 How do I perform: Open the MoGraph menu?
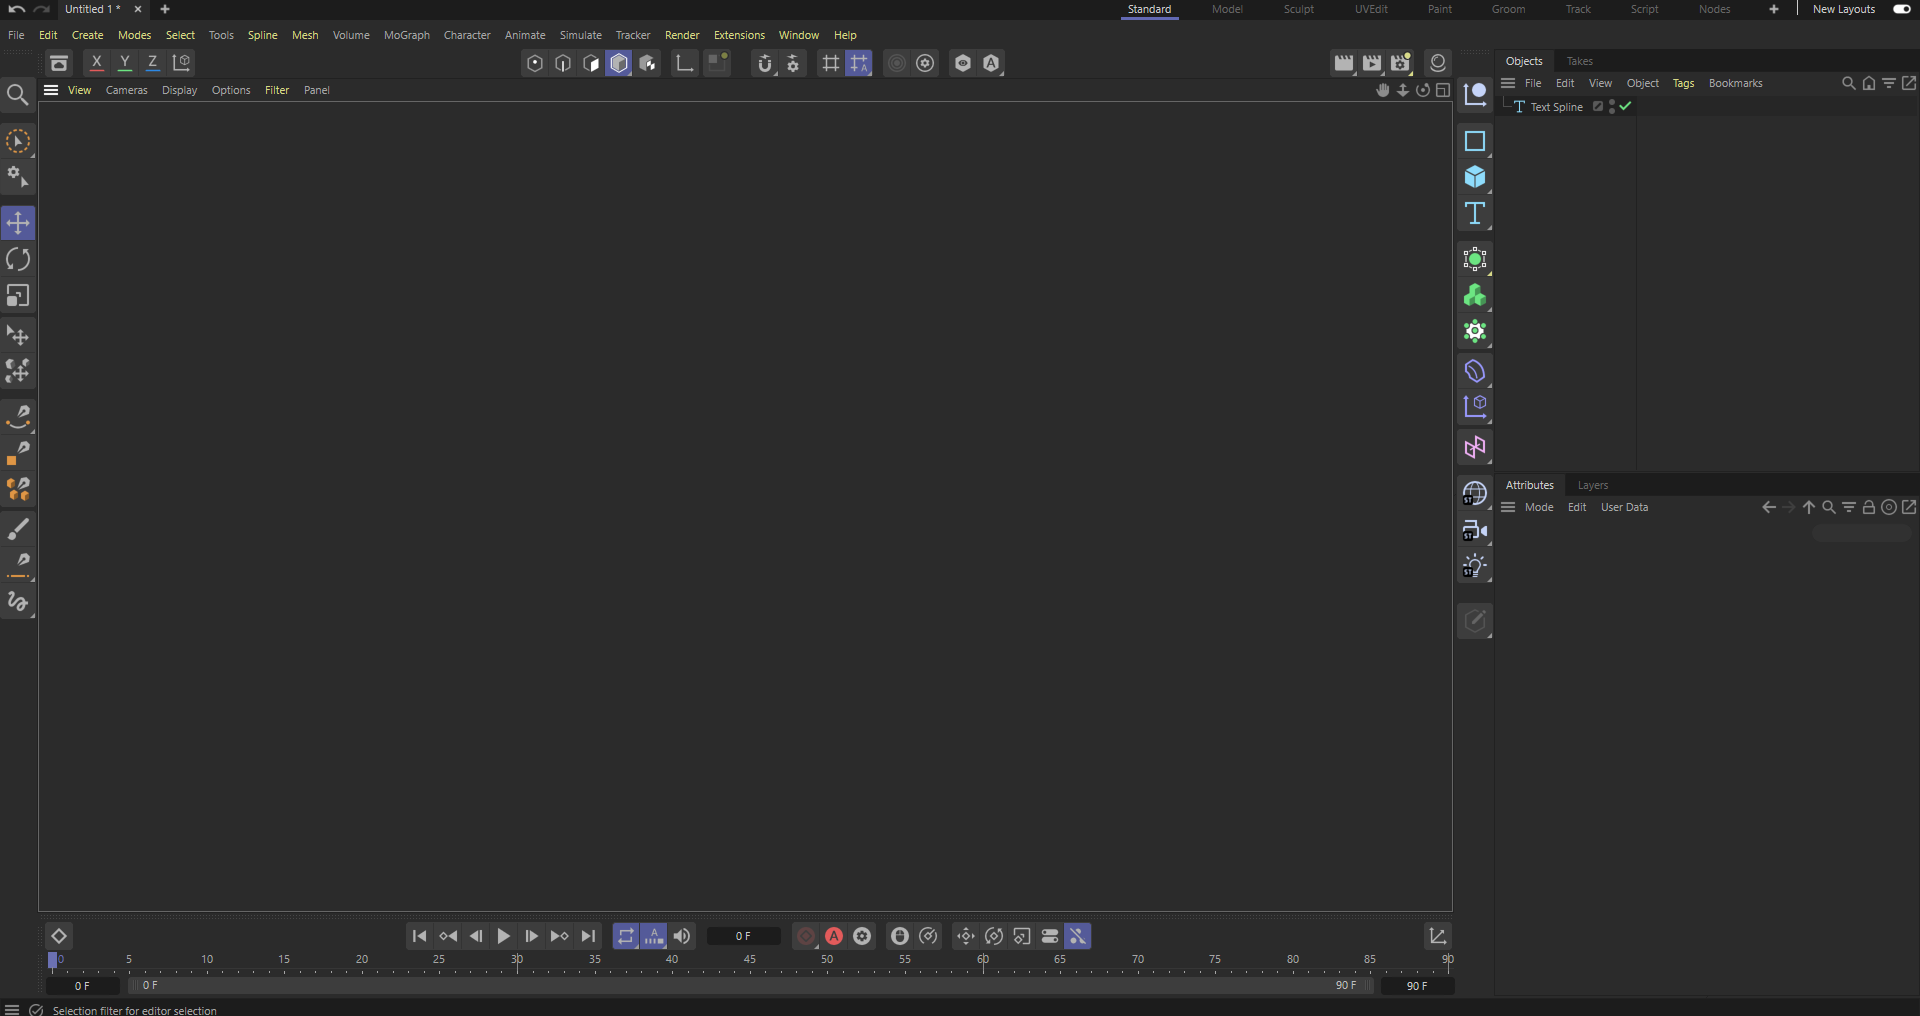click(407, 35)
